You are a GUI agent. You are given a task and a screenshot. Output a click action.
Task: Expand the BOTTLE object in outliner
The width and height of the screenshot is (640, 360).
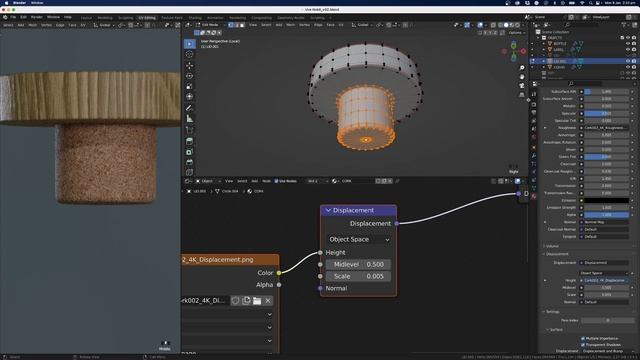(x=544, y=43)
